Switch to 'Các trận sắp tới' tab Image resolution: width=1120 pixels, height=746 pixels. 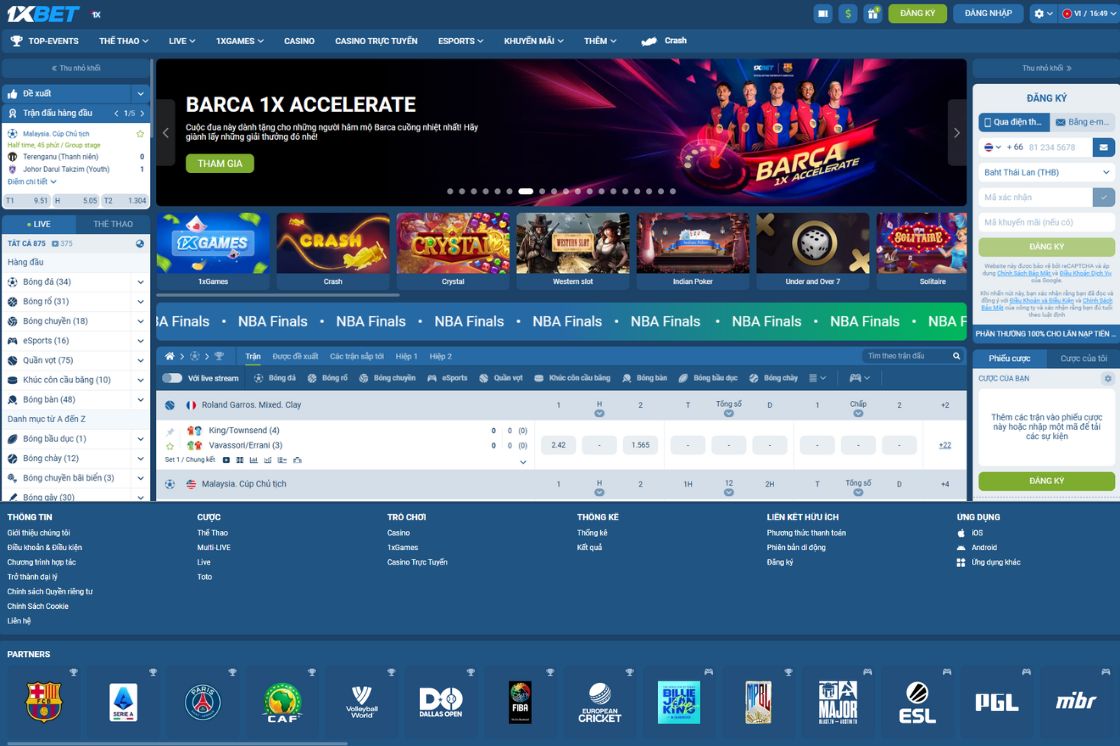click(x=356, y=356)
